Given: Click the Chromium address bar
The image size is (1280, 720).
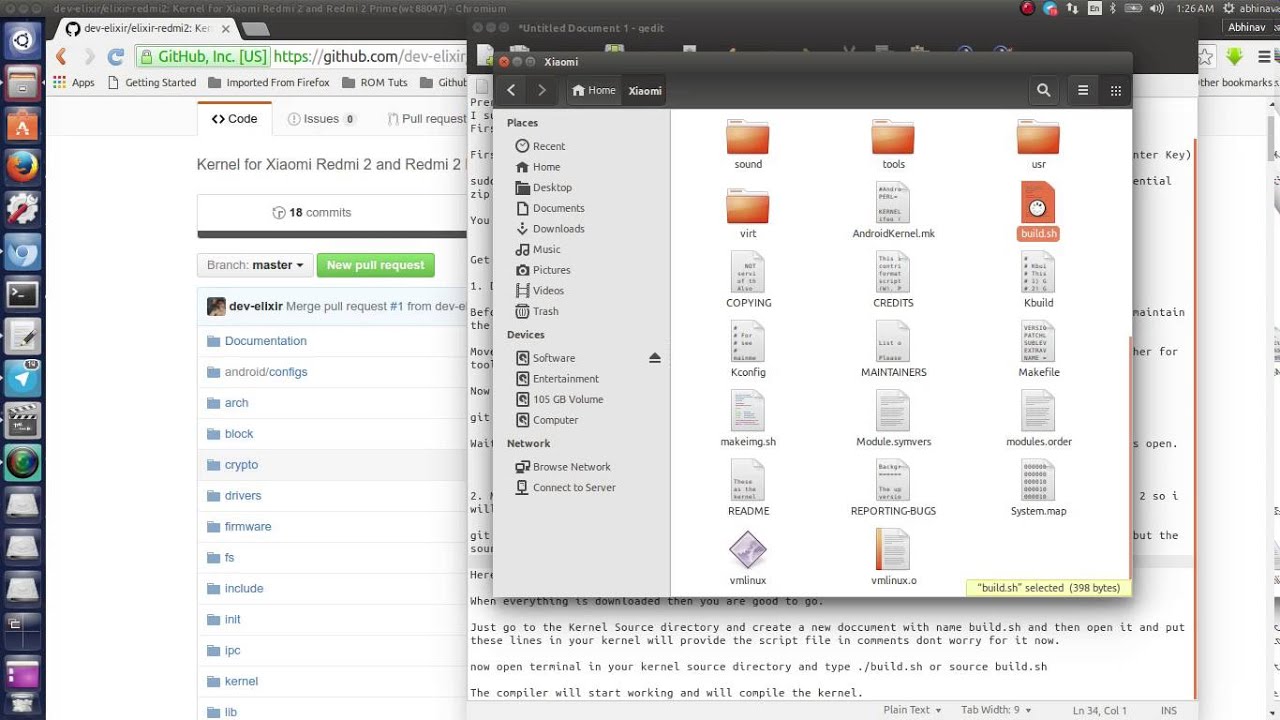Looking at the screenshot, I should [x=302, y=57].
